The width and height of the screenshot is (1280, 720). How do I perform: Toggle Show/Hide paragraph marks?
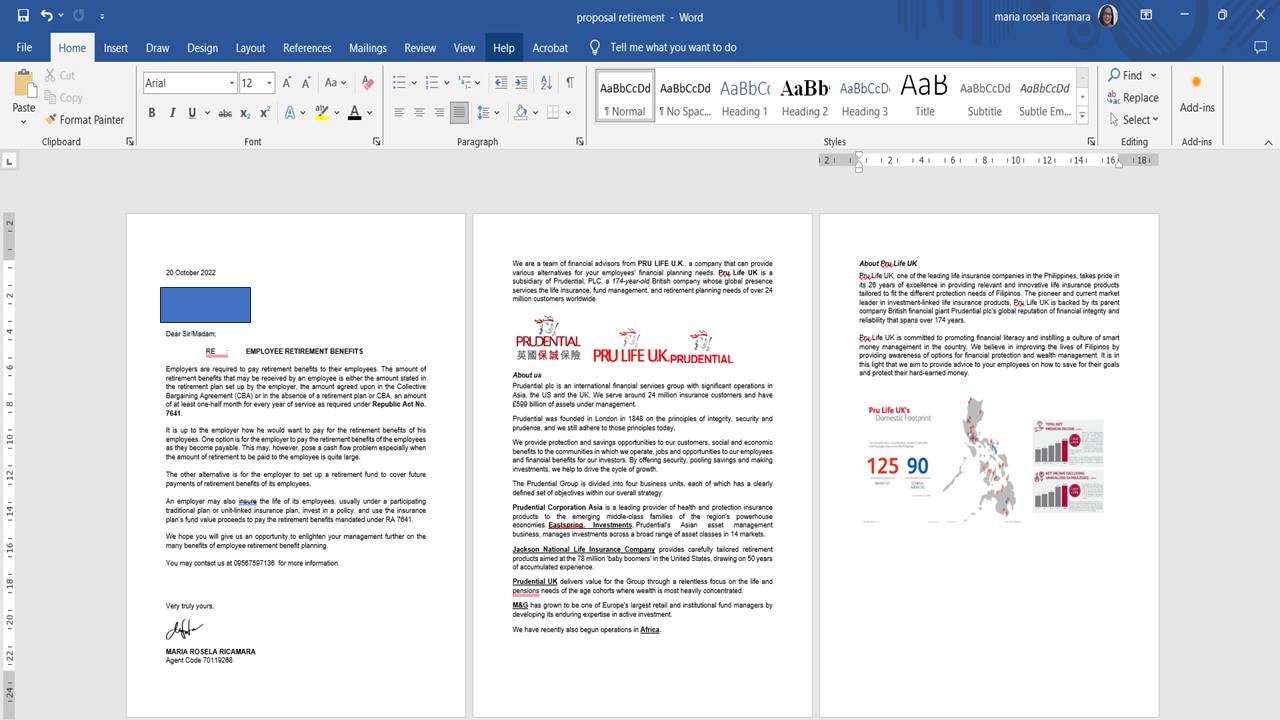[570, 83]
